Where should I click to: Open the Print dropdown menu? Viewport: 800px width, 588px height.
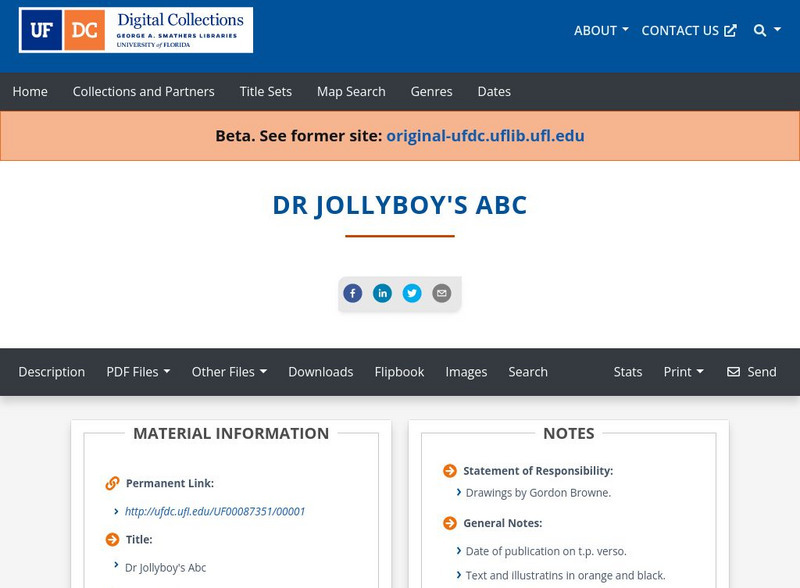click(683, 371)
